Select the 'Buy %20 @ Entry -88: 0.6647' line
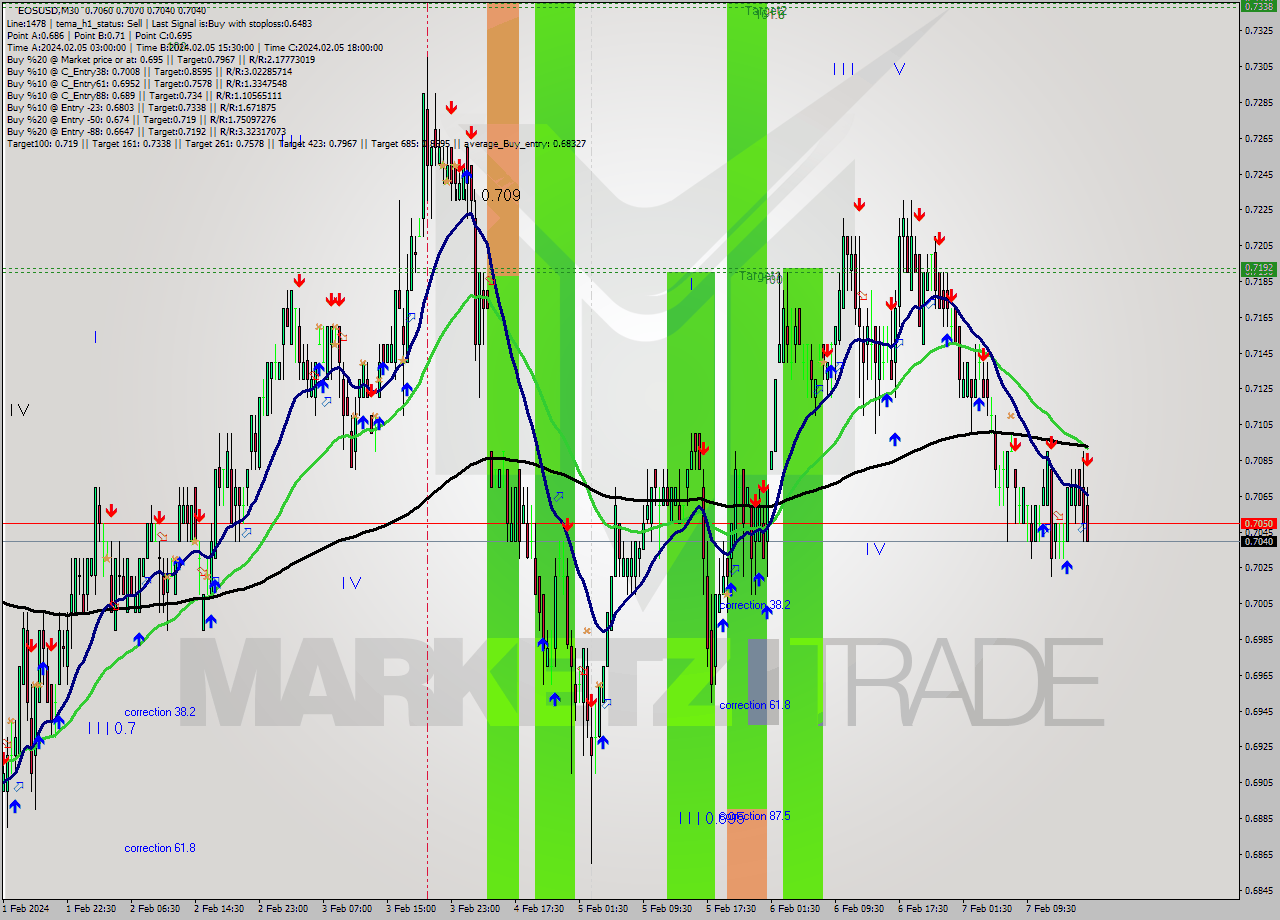The height and width of the screenshot is (920, 1280). [x=146, y=131]
